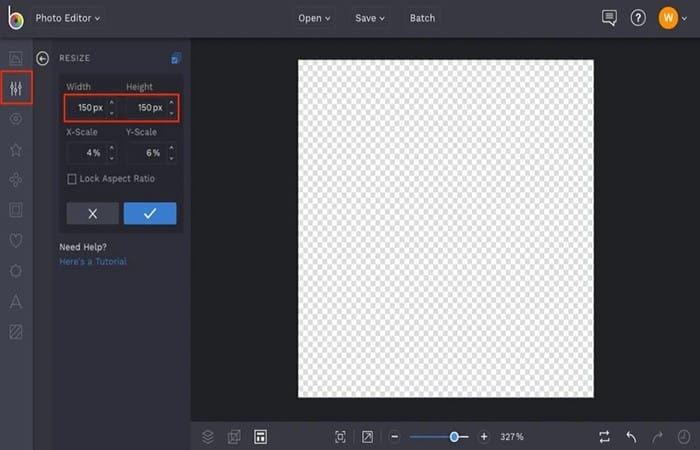Click the BeFunky logo icon
This screenshot has height=450, width=700.
point(15,18)
